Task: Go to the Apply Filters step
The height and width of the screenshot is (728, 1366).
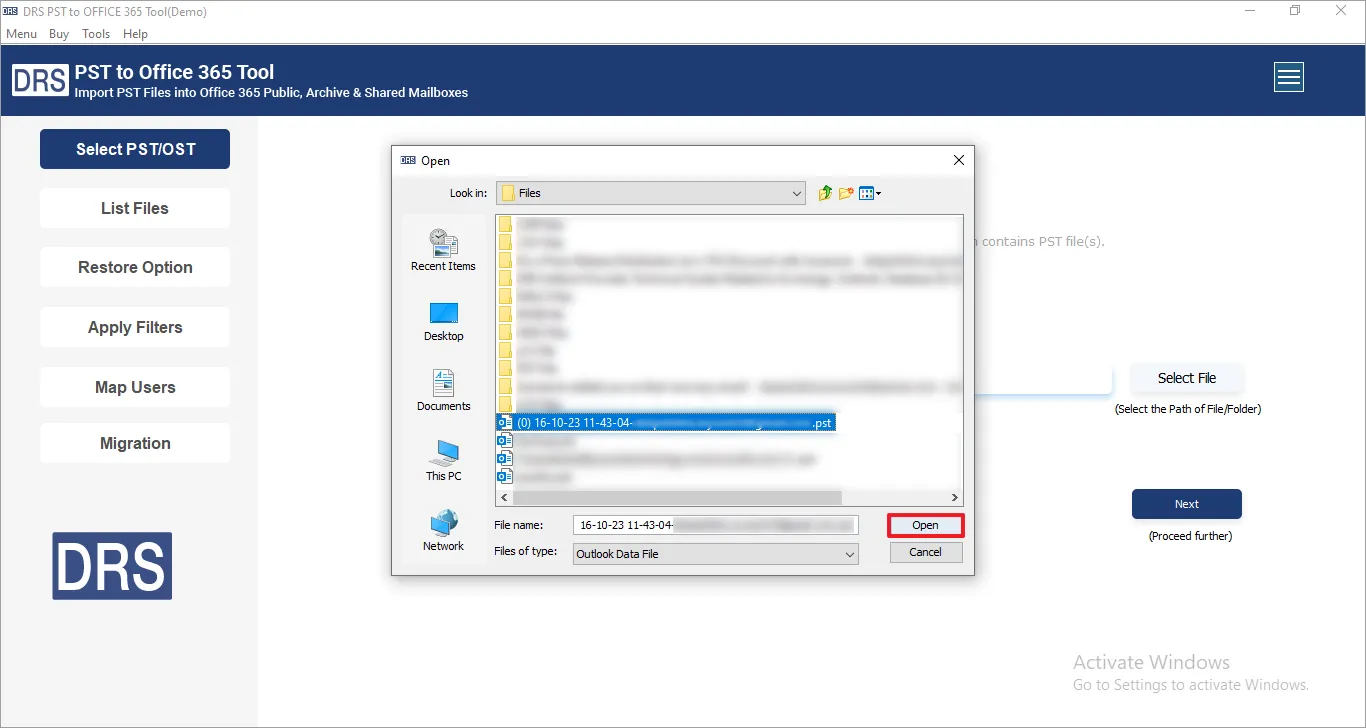Action: 135,327
